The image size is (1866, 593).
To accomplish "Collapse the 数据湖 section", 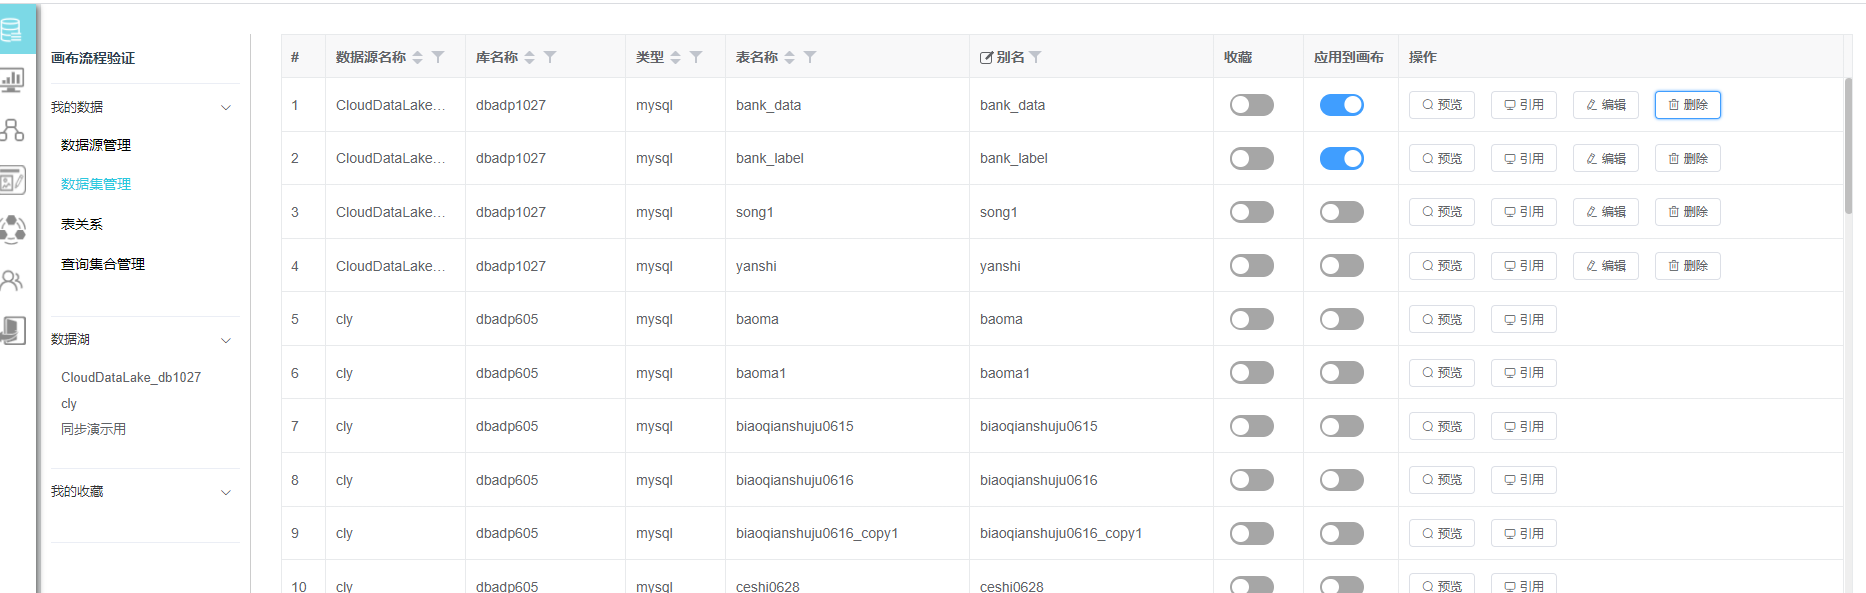I will click(226, 340).
